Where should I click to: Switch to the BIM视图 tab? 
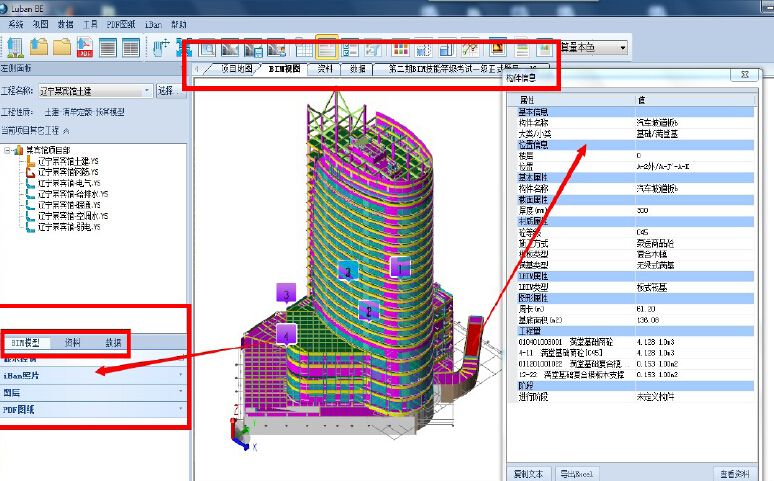[x=284, y=69]
